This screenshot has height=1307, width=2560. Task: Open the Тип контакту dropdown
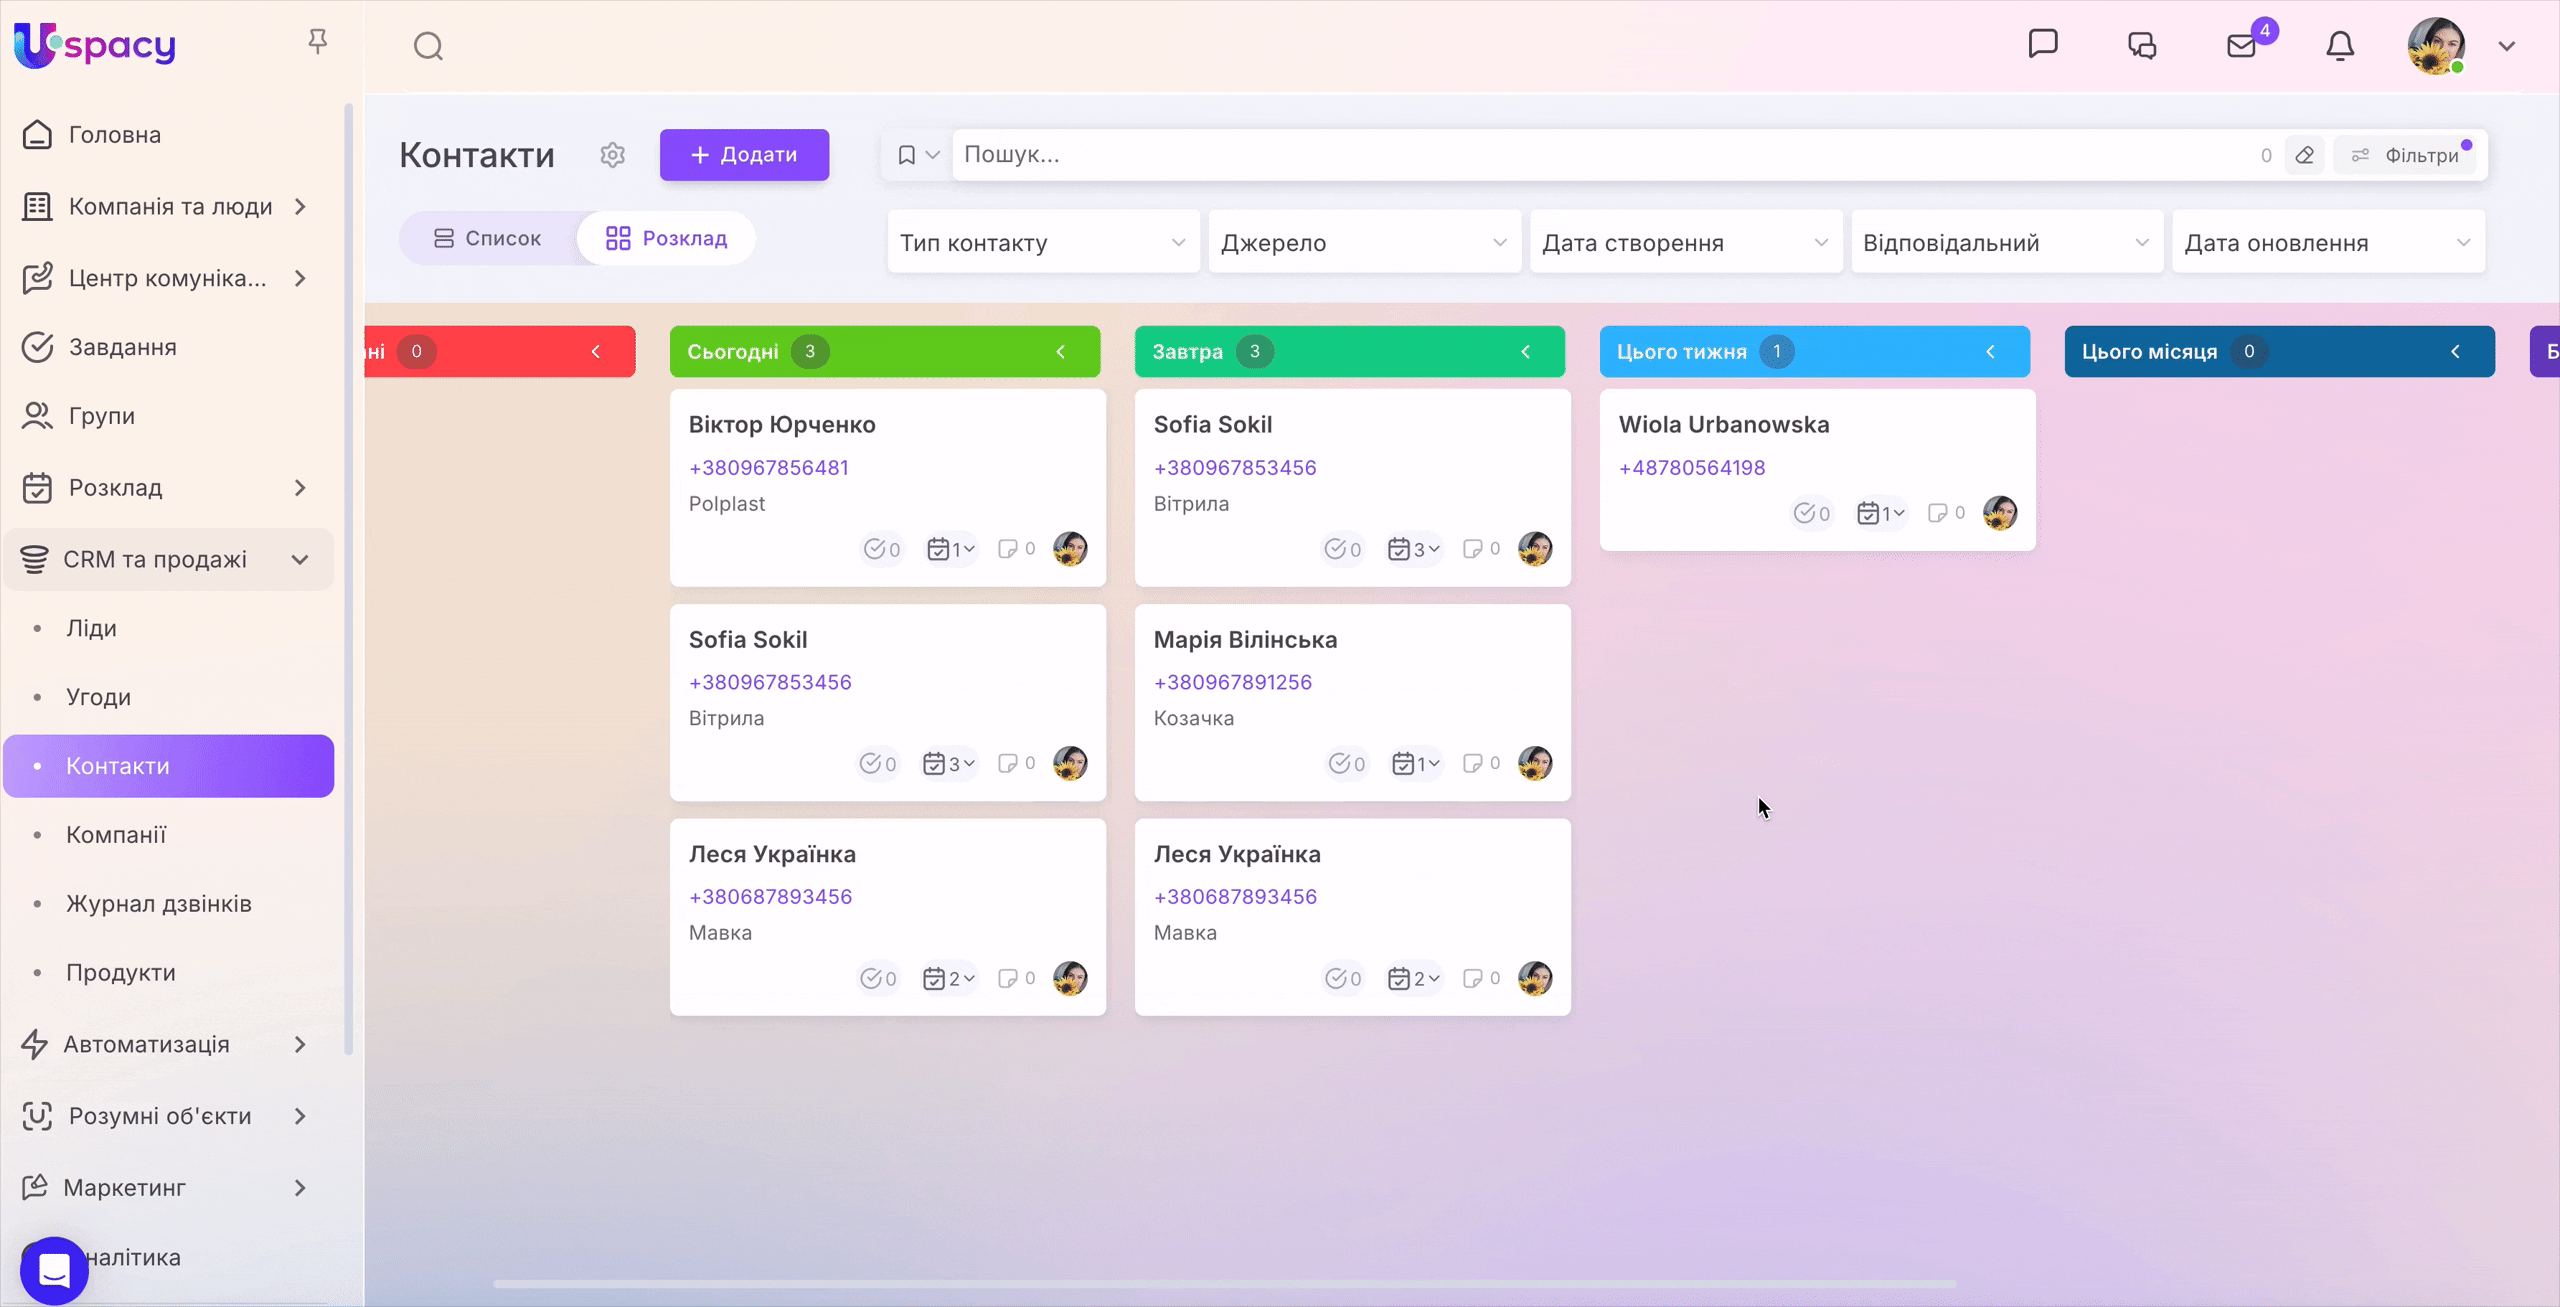[x=1043, y=242]
